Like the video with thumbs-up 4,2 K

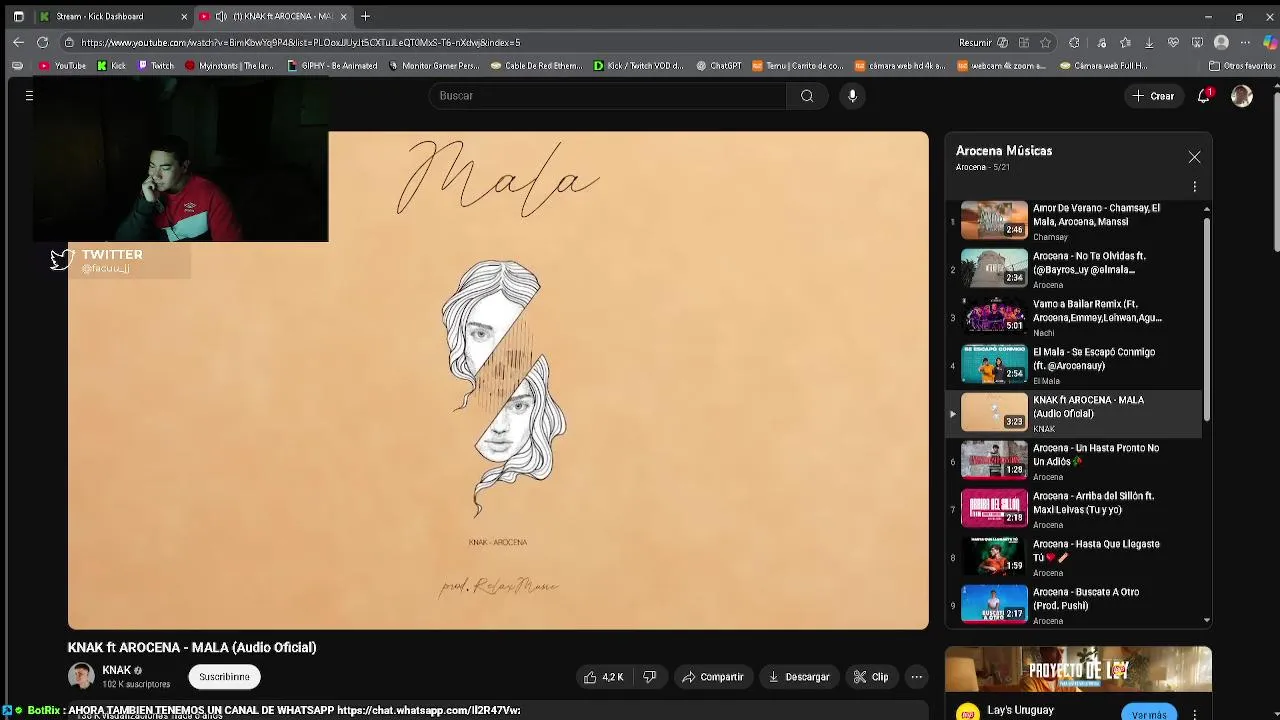[604, 677]
